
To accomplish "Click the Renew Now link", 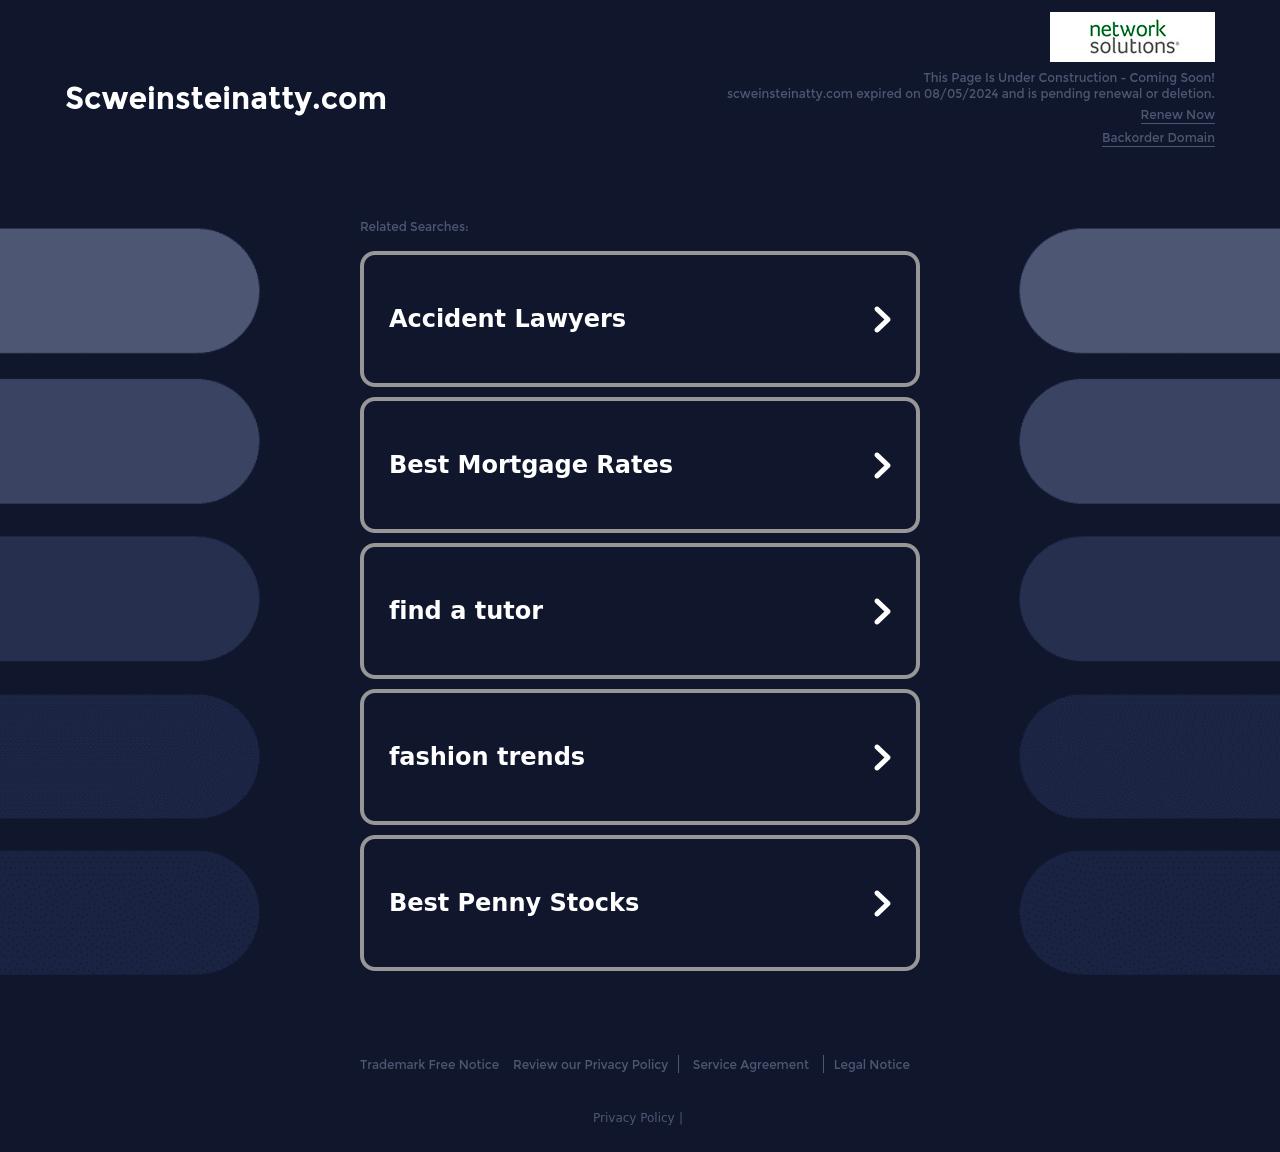I will click(1177, 115).
